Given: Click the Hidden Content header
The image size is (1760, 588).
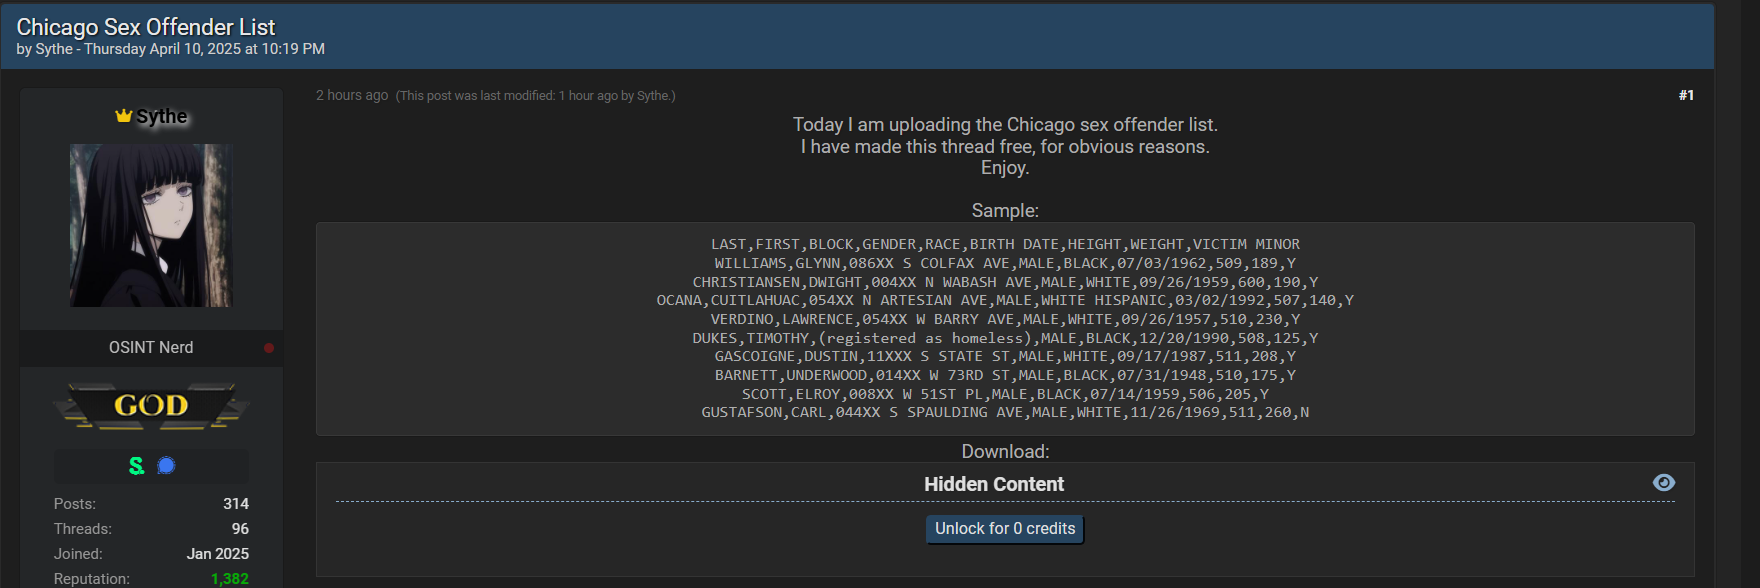Looking at the screenshot, I should 994,484.
